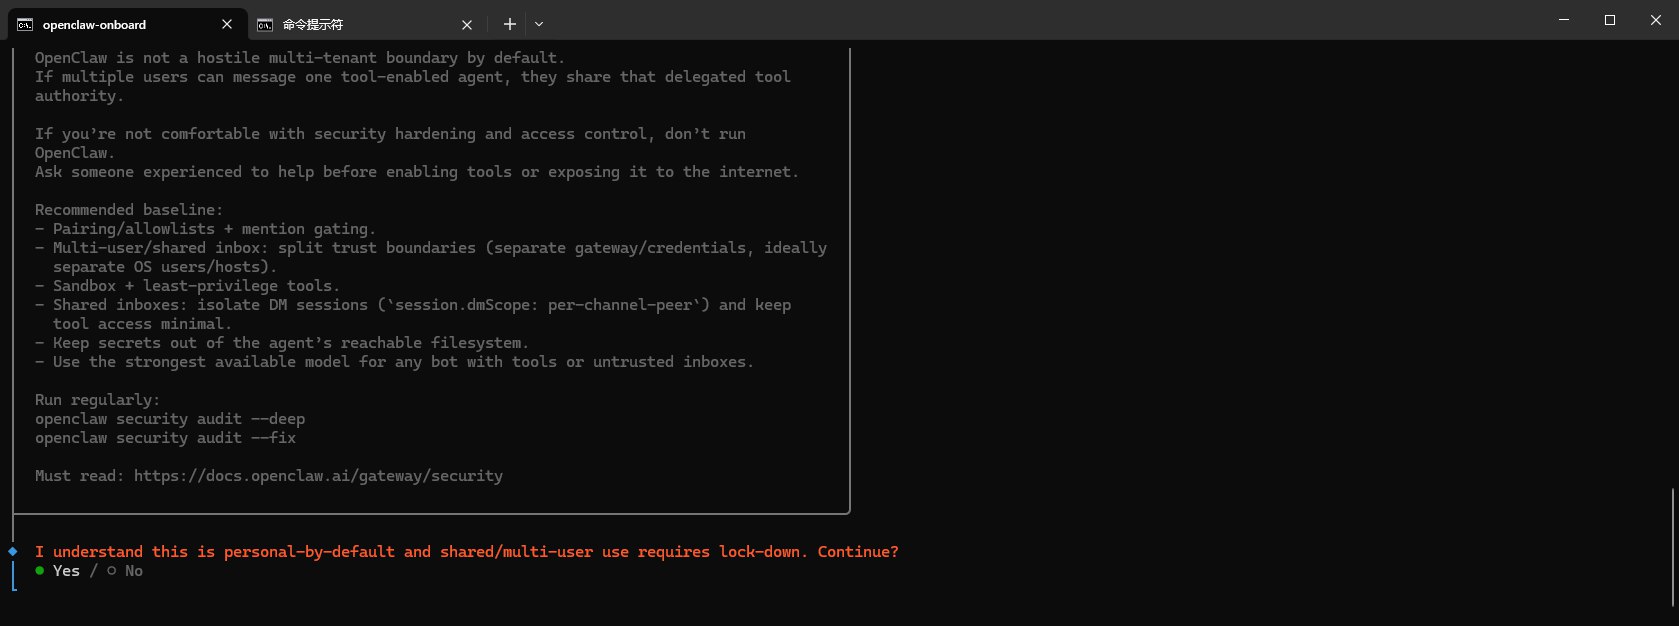This screenshot has width=1679, height=626.
Task: Select the No radio option
Action: 125,571
